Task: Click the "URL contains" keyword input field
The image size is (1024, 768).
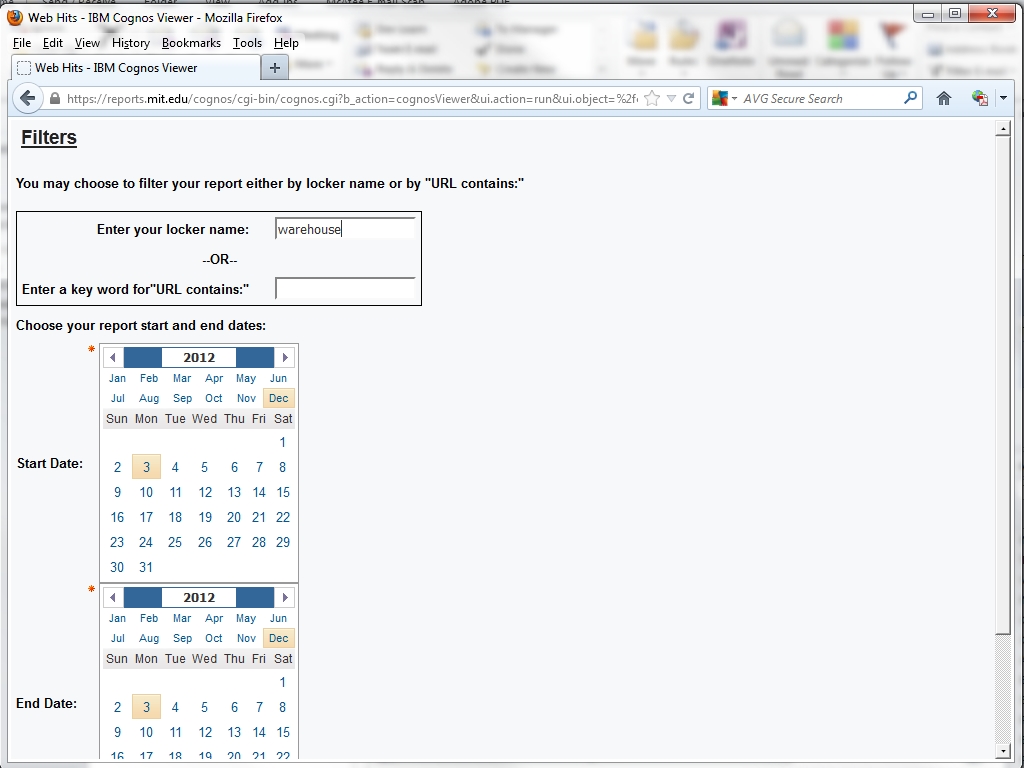Action: tap(345, 289)
